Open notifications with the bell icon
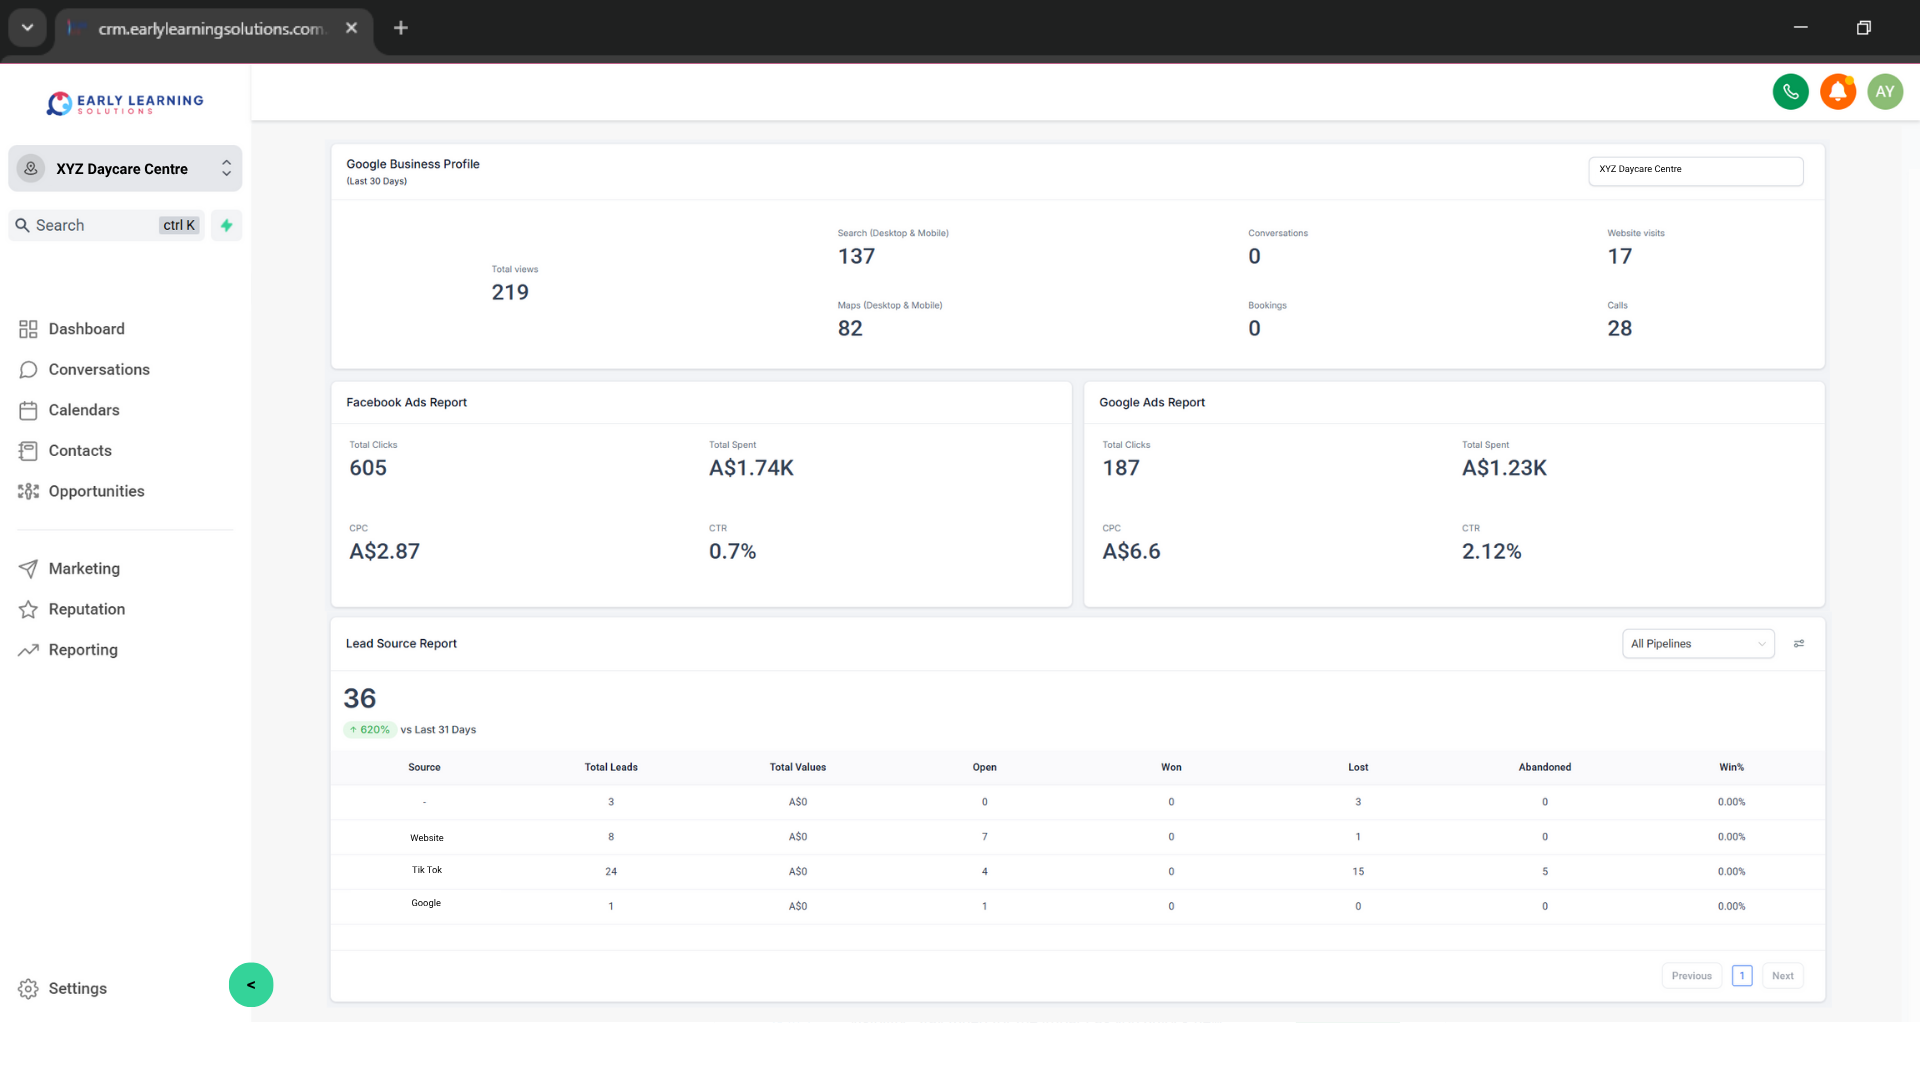 pyautogui.click(x=1838, y=91)
